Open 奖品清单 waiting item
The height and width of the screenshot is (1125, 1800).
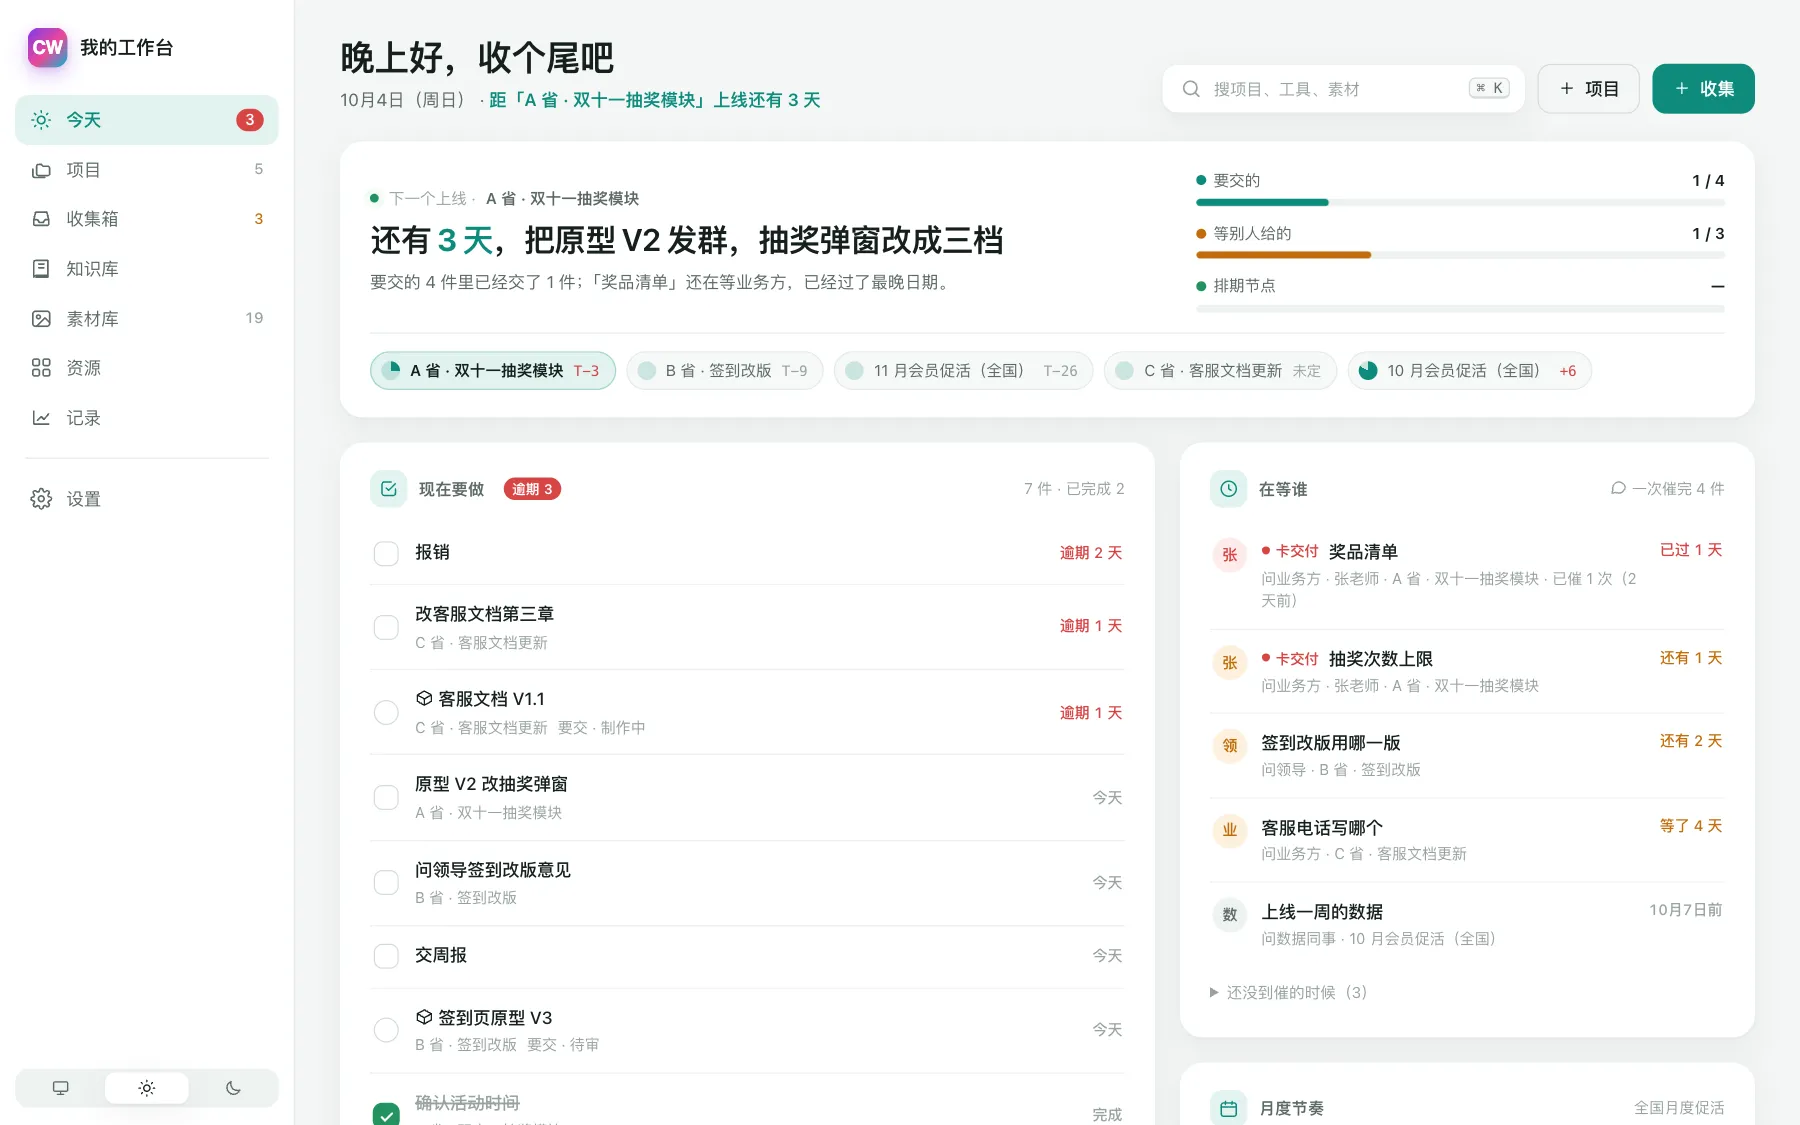pos(1467,575)
